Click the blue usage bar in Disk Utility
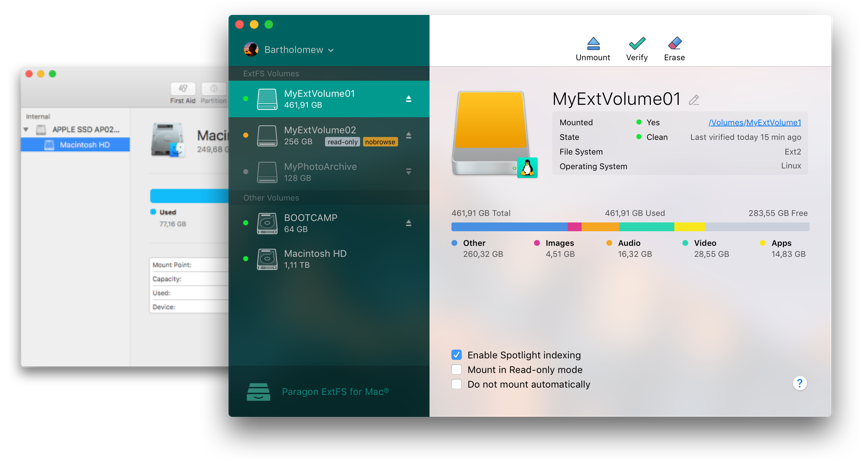861x461 pixels. (x=189, y=196)
